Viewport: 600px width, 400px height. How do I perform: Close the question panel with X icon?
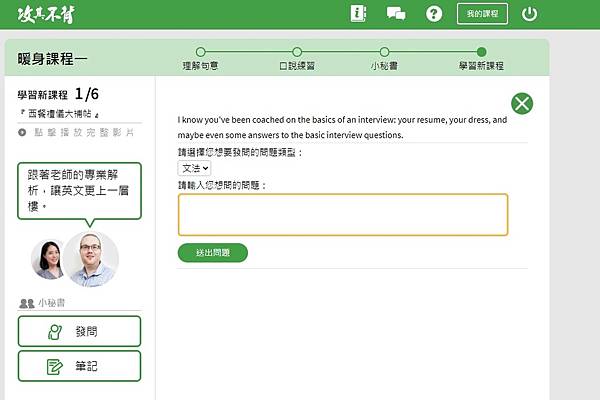click(x=522, y=103)
